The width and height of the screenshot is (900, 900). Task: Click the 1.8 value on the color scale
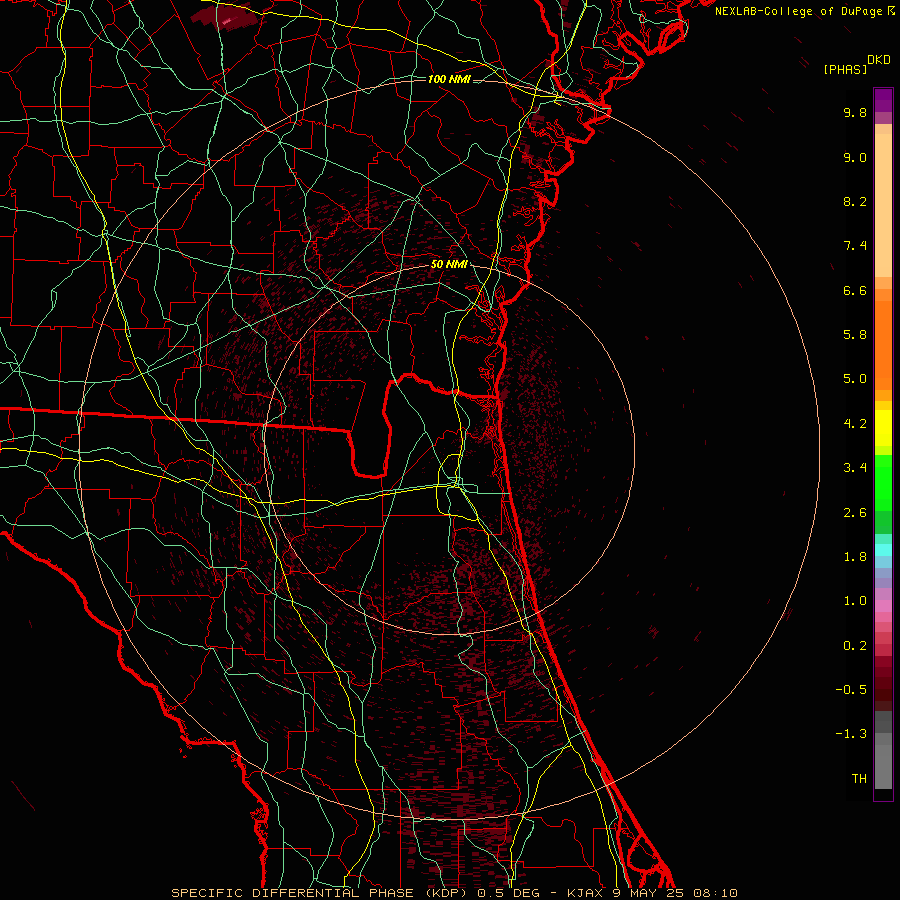tap(855, 557)
